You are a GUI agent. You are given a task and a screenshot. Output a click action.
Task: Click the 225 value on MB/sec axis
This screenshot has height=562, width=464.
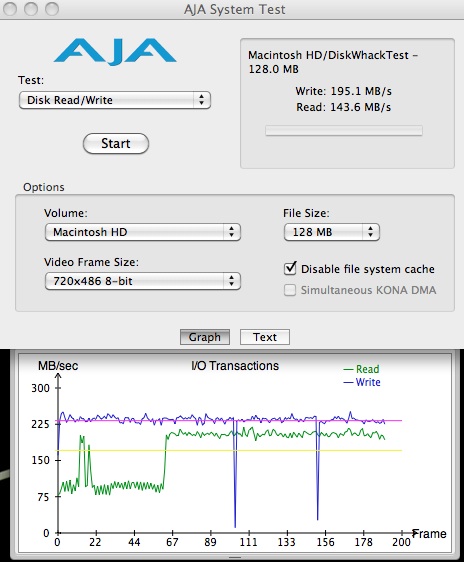click(40, 424)
